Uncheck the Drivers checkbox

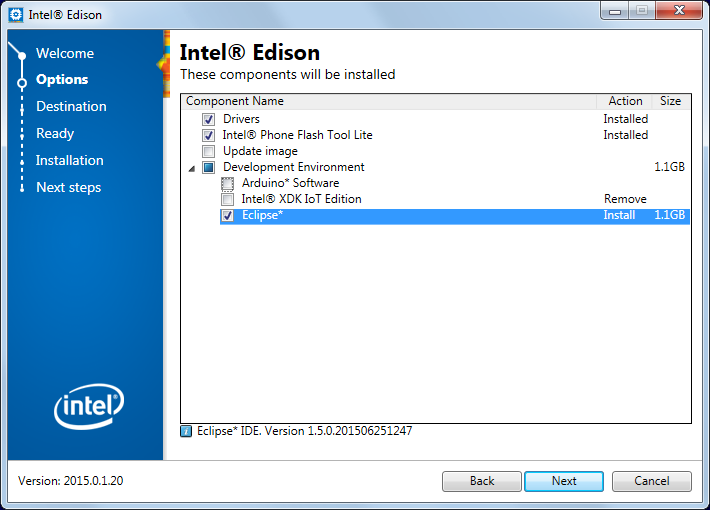(208, 120)
